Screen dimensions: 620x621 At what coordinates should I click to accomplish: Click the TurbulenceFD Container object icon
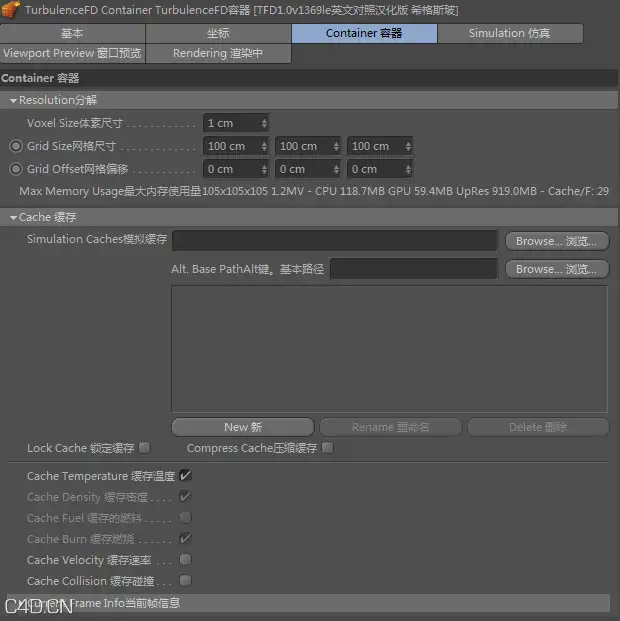coord(10,10)
